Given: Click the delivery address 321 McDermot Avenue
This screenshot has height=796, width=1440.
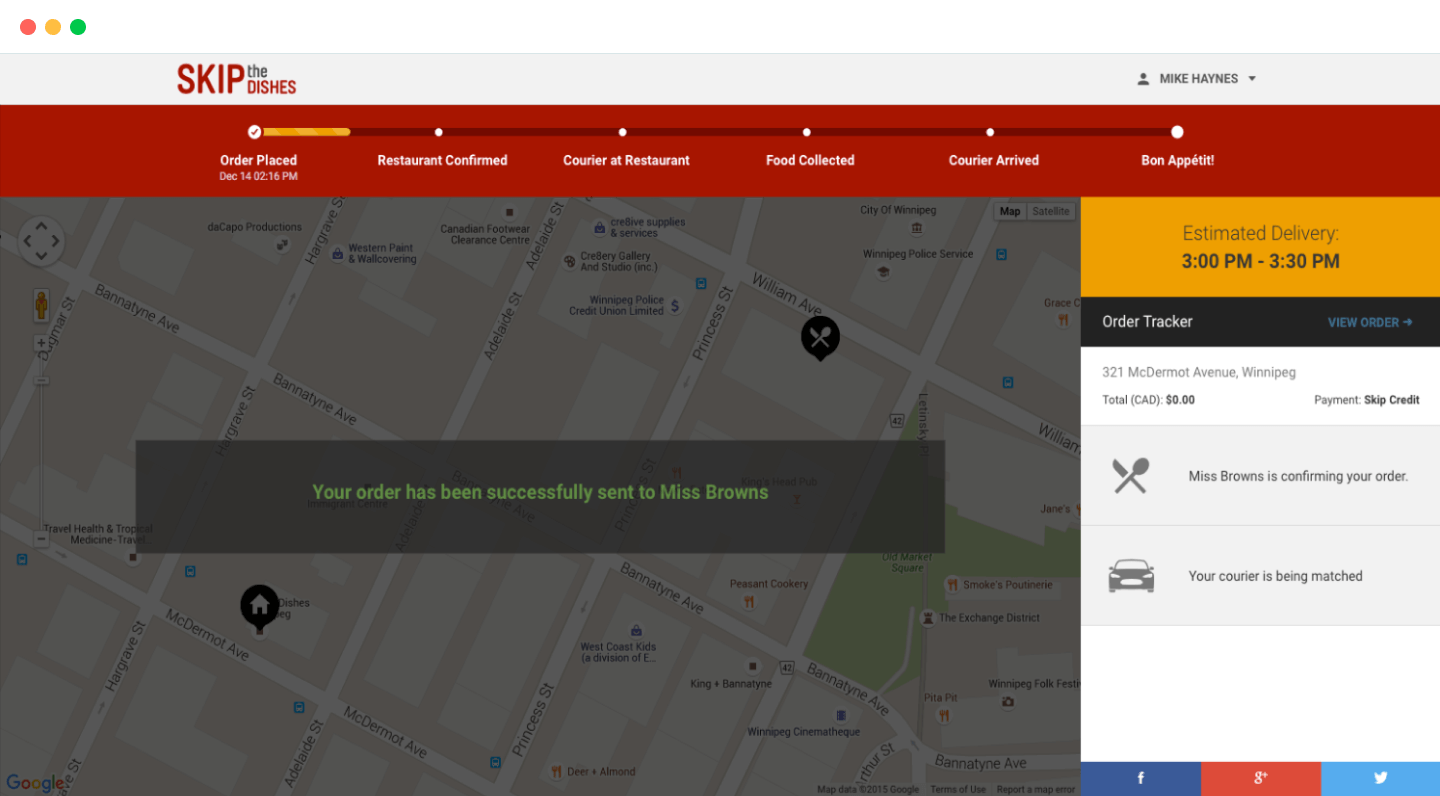Looking at the screenshot, I should coord(1199,372).
